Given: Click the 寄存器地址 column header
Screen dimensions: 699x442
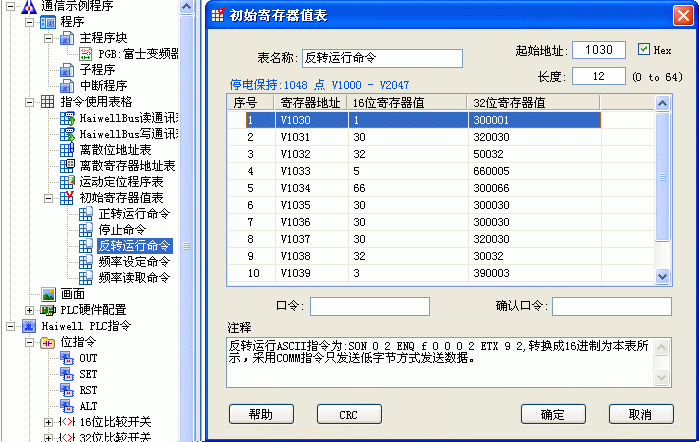Looking at the screenshot, I should point(311,103).
